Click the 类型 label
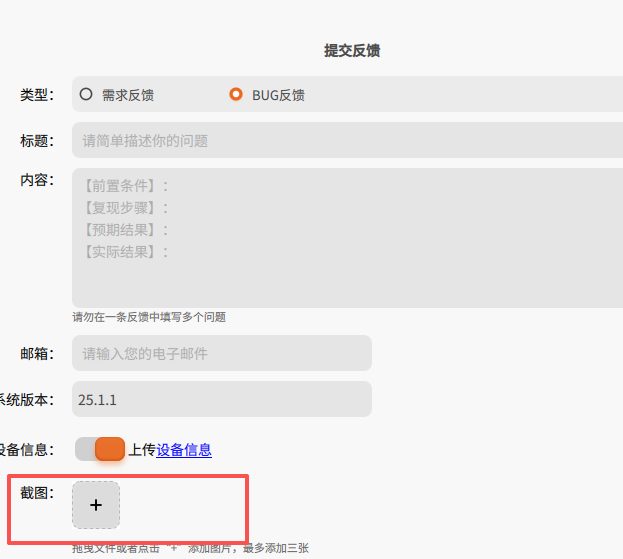The height and width of the screenshot is (559, 623). (37, 95)
